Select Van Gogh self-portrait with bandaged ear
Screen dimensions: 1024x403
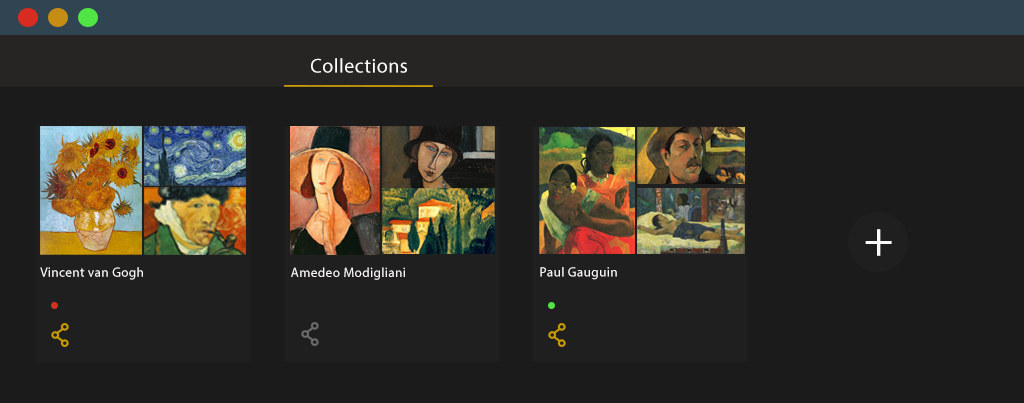click(x=195, y=221)
